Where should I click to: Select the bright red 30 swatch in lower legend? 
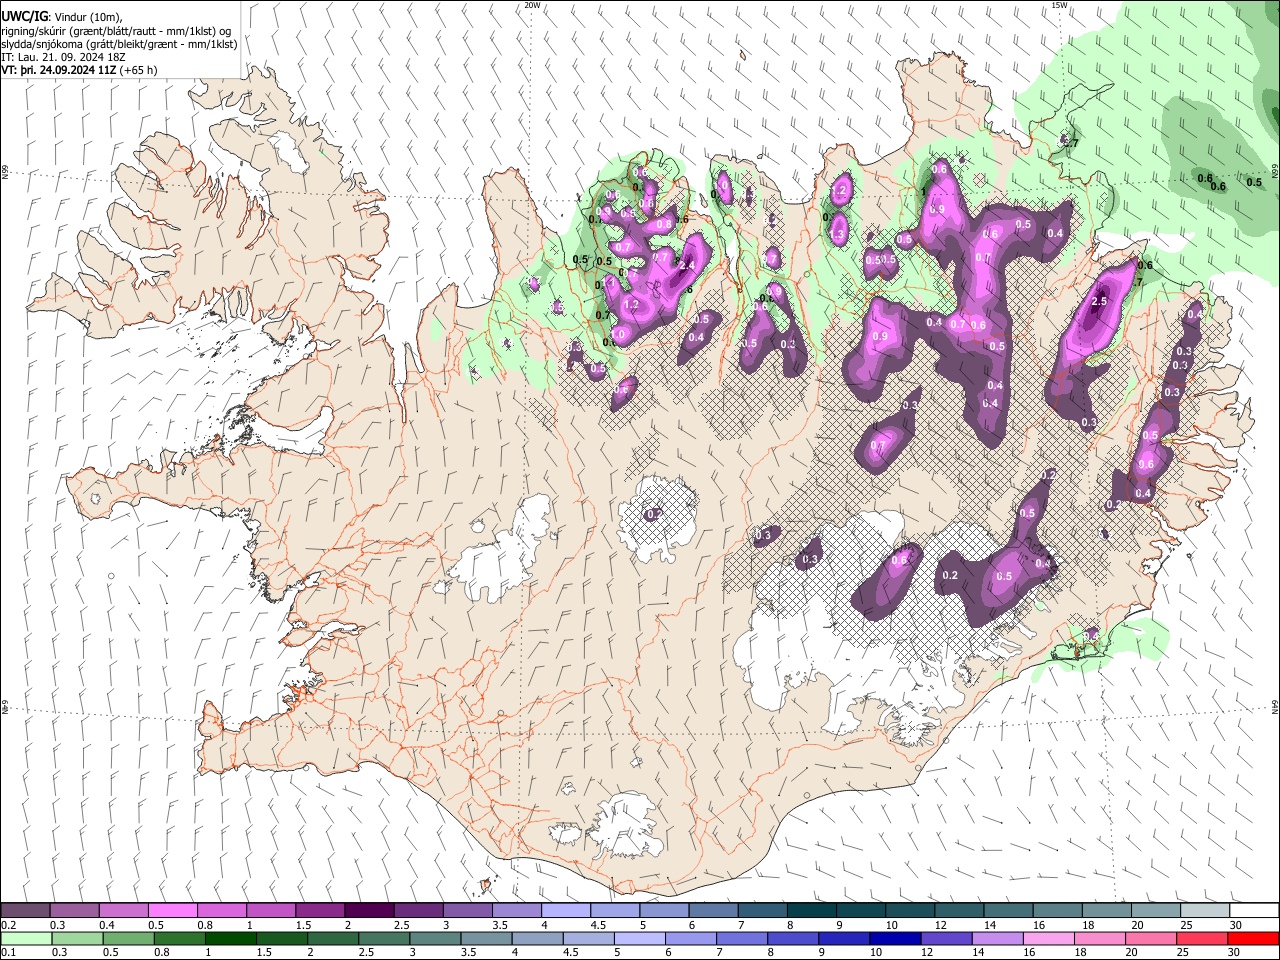(1252, 938)
